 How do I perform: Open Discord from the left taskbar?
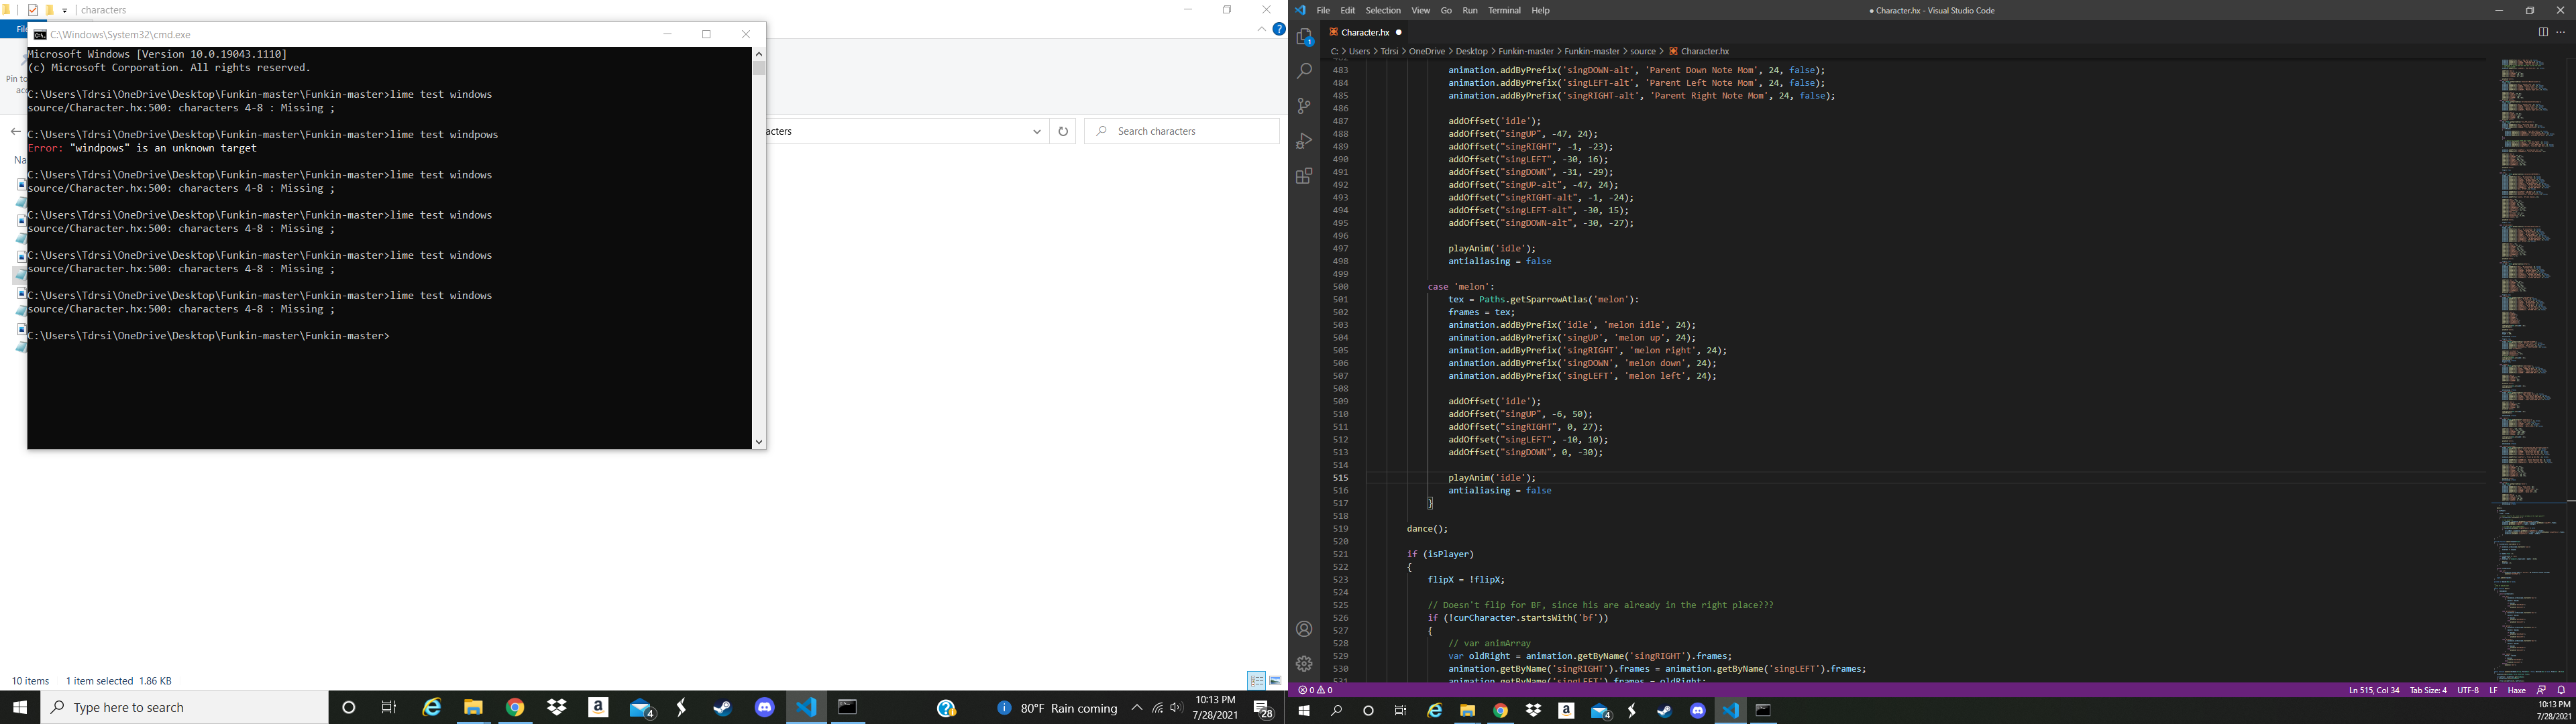pos(765,708)
